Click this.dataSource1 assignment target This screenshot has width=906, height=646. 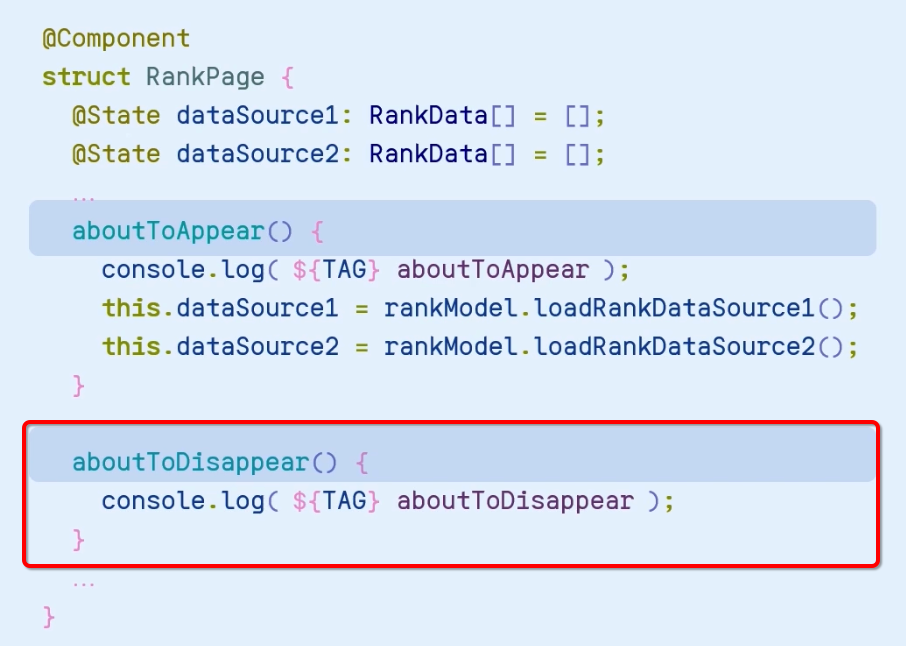220,308
